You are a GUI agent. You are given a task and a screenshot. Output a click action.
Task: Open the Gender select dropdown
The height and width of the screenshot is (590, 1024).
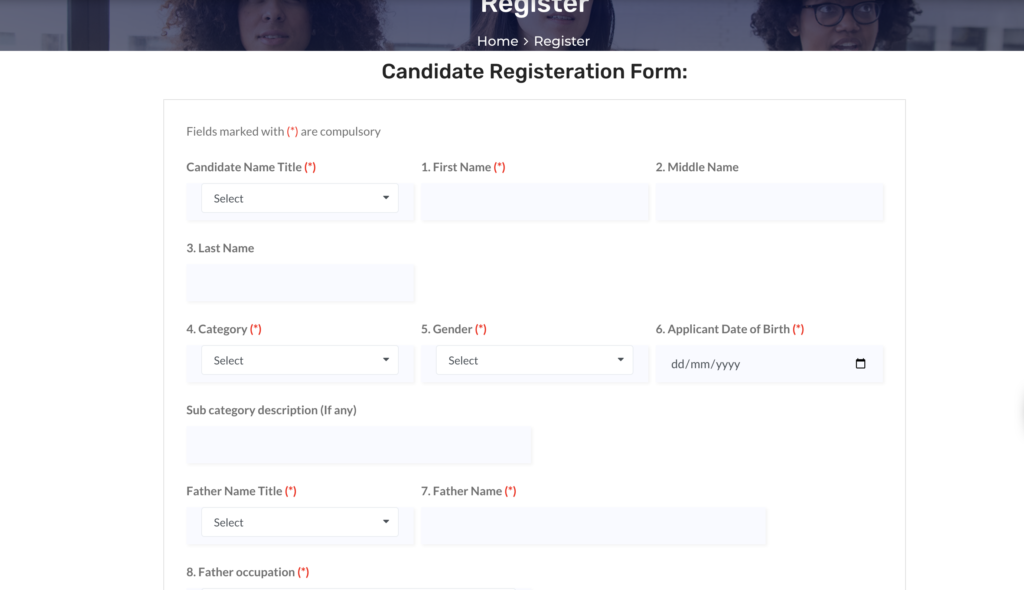(534, 360)
